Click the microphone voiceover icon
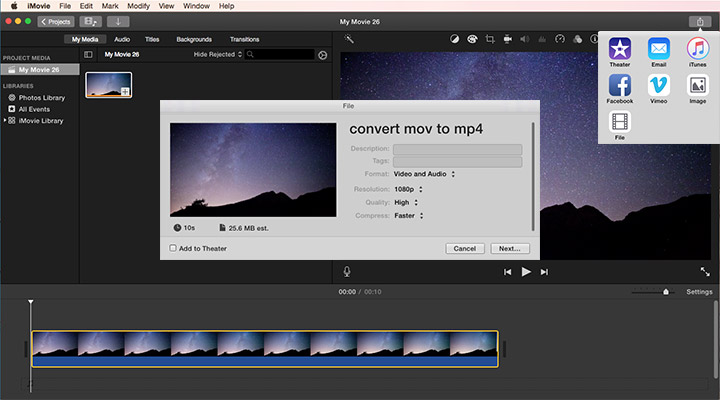The height and width of the screenshot is (400, 720). pos(347,271)
